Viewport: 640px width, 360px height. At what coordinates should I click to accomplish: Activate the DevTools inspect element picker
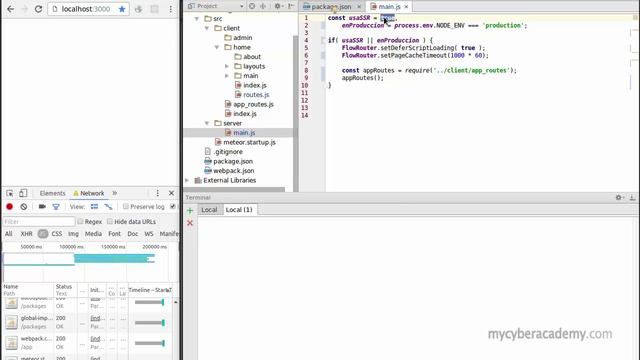pyautogui.click(x=10, y=193)
